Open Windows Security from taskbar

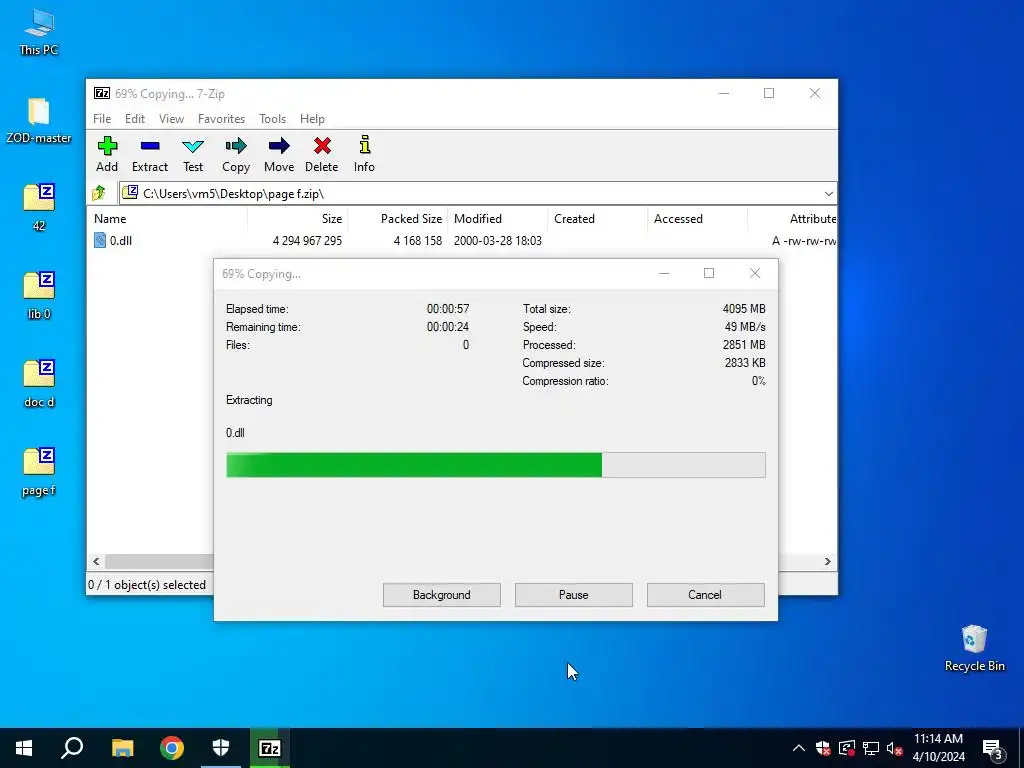[x=221, y=748]
